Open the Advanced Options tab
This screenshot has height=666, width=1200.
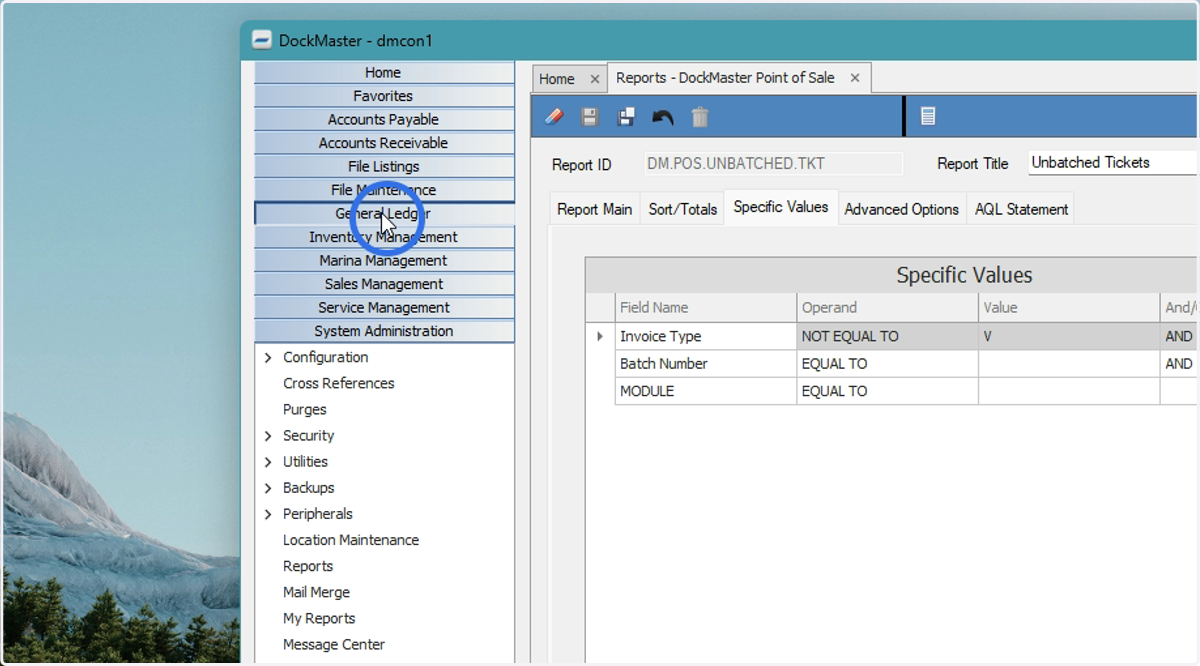coord(902,209)
